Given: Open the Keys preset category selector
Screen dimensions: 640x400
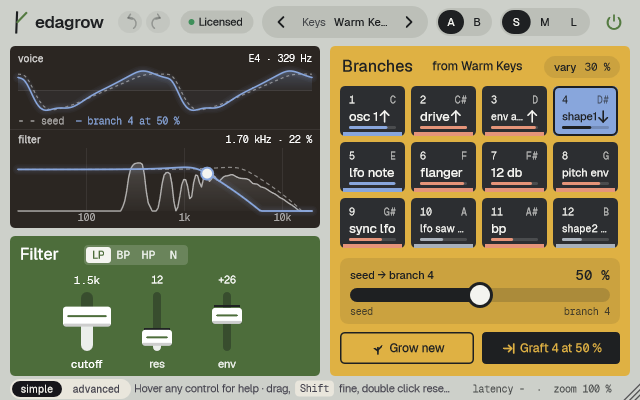Looking at the screenshot, I should (313, 22).
